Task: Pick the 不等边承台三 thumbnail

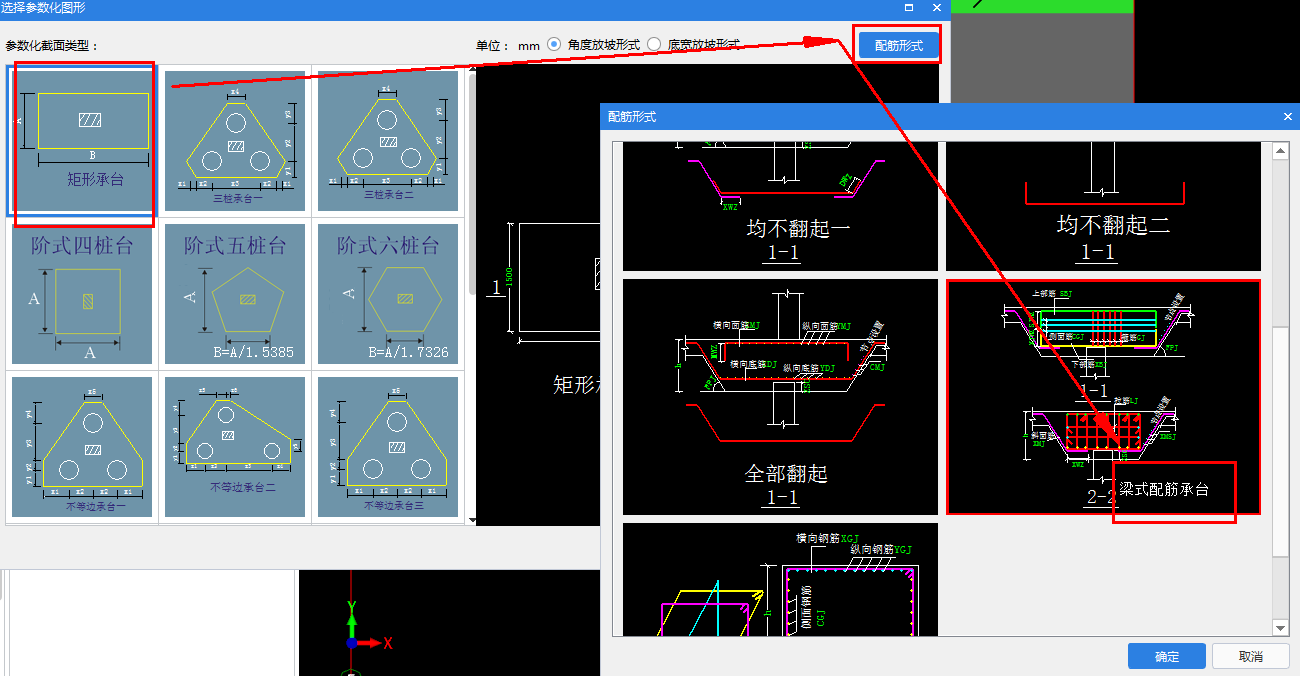Action: pos(388,446)
